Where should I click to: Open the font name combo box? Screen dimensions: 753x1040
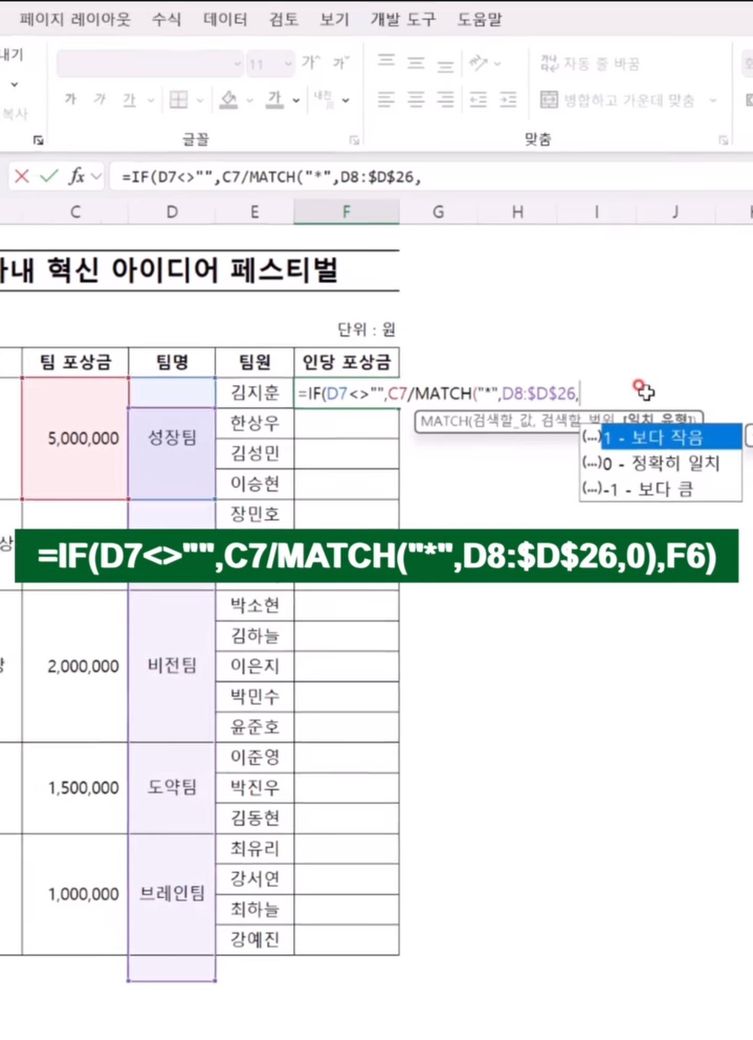tap(150, 63)
